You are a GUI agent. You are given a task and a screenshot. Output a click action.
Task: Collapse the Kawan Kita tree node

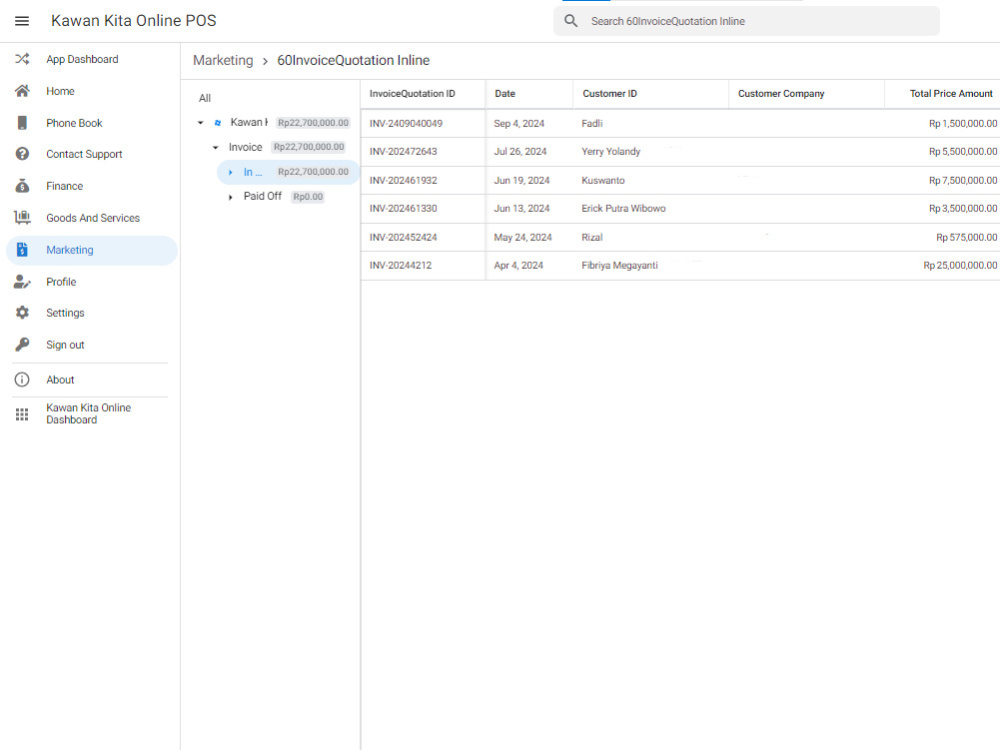pos(200,122)
